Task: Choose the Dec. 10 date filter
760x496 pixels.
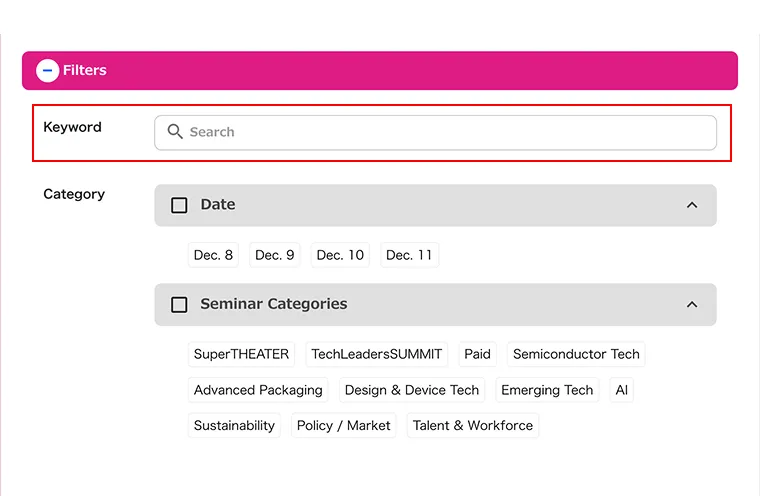Action: [340, 255]
